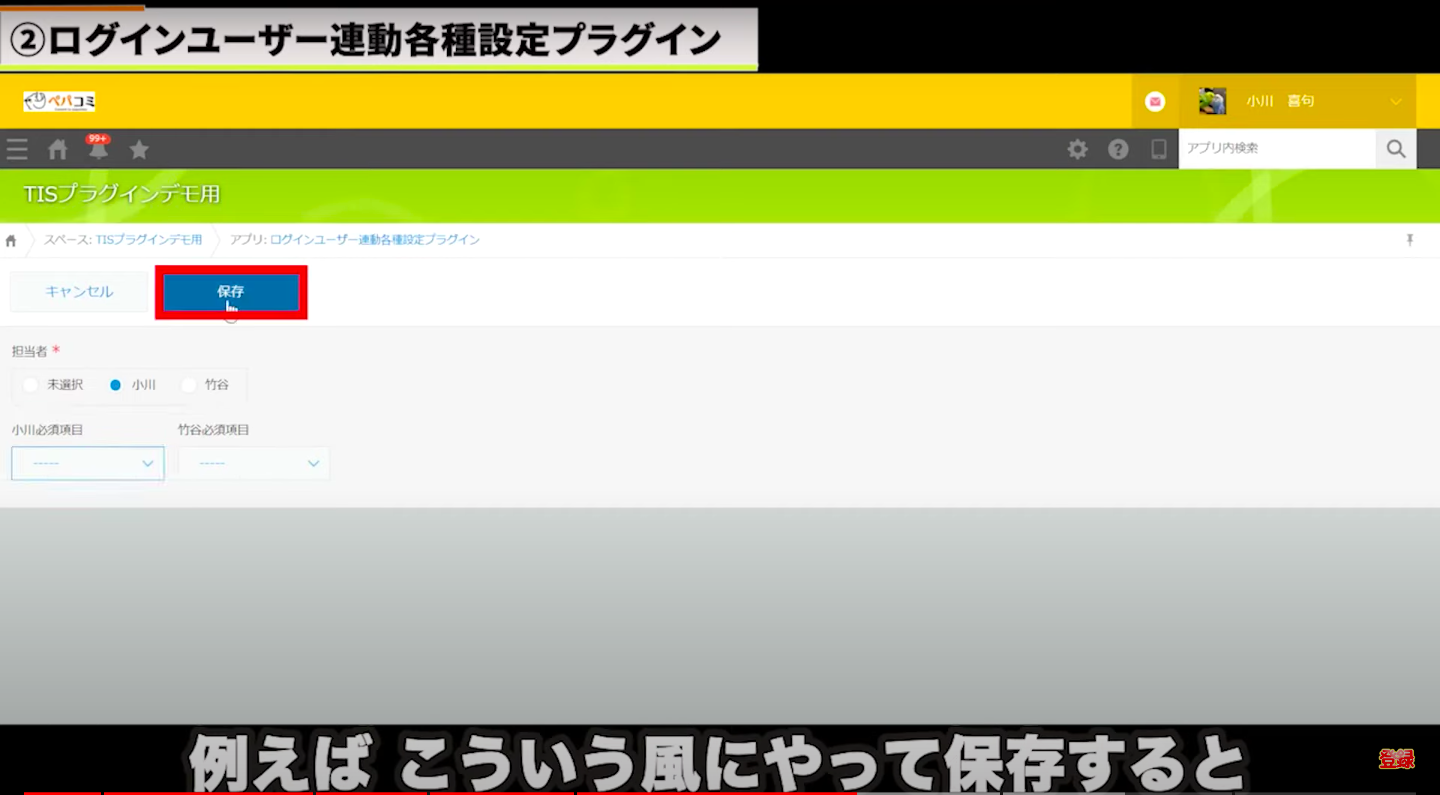Switch to mobile view phone icon
1440x795 pixels.
click(x=1158, y=149)
